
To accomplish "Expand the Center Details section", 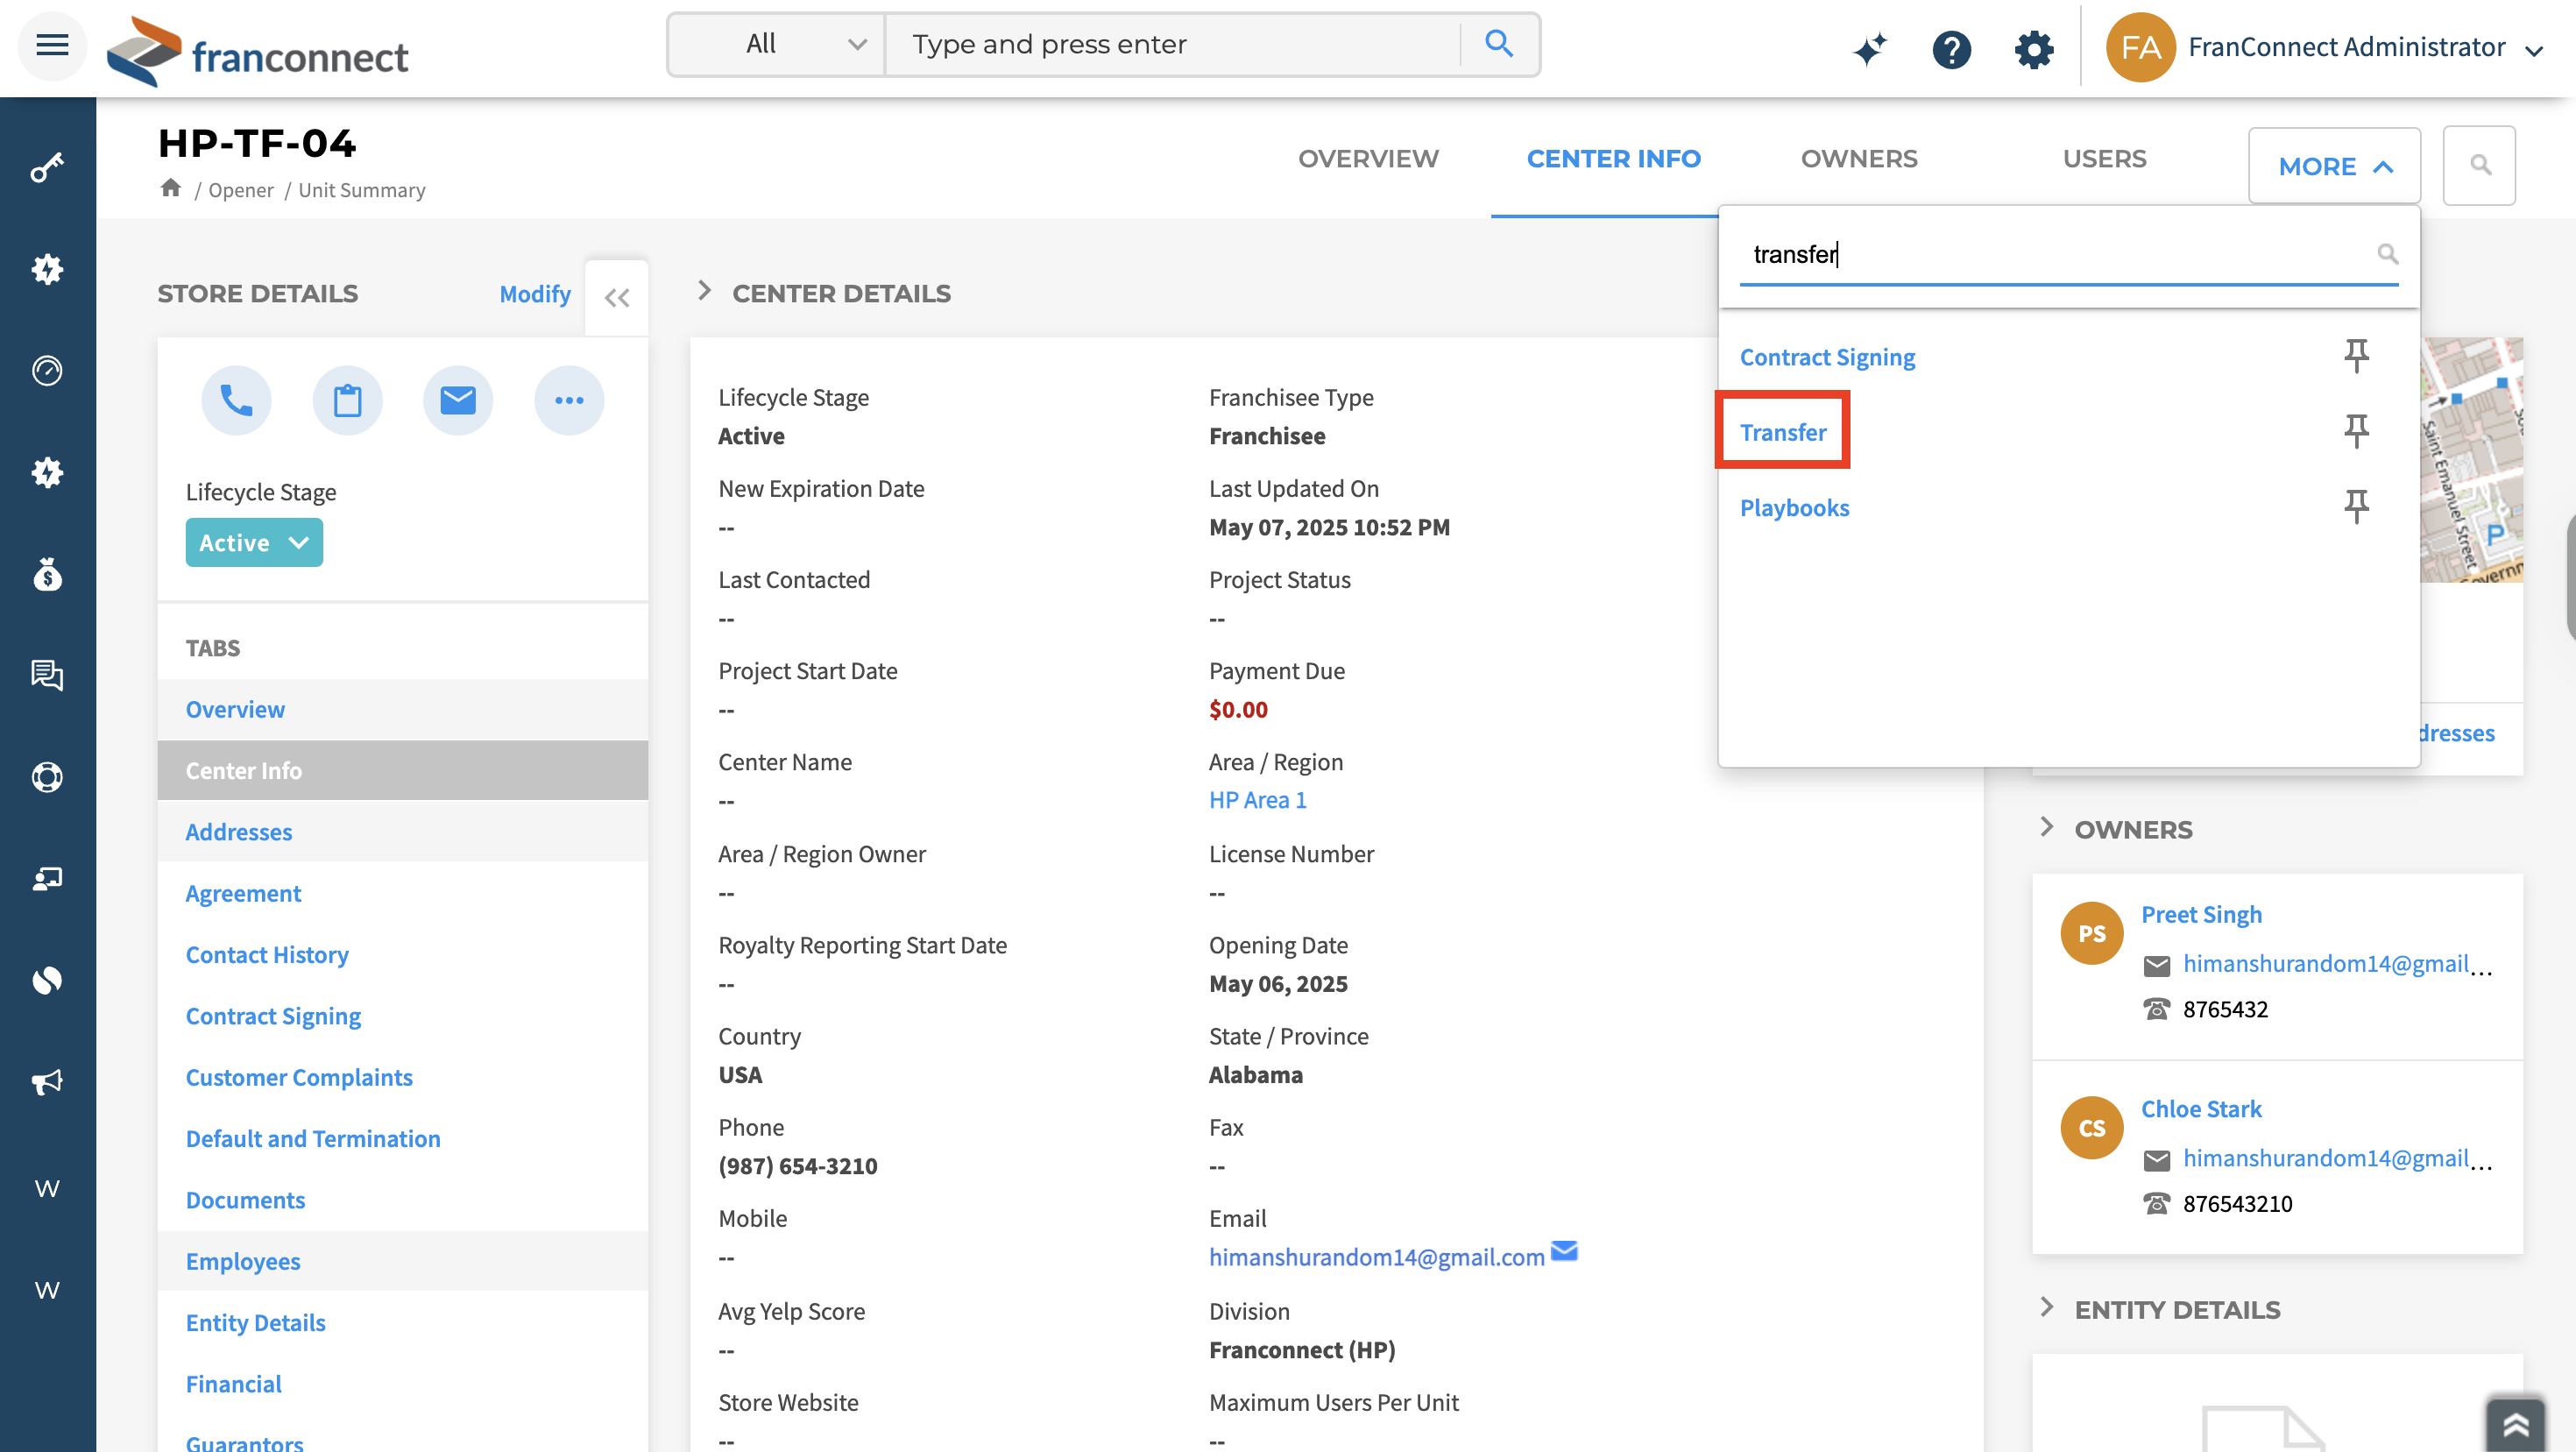I will (x=705, y=291).
